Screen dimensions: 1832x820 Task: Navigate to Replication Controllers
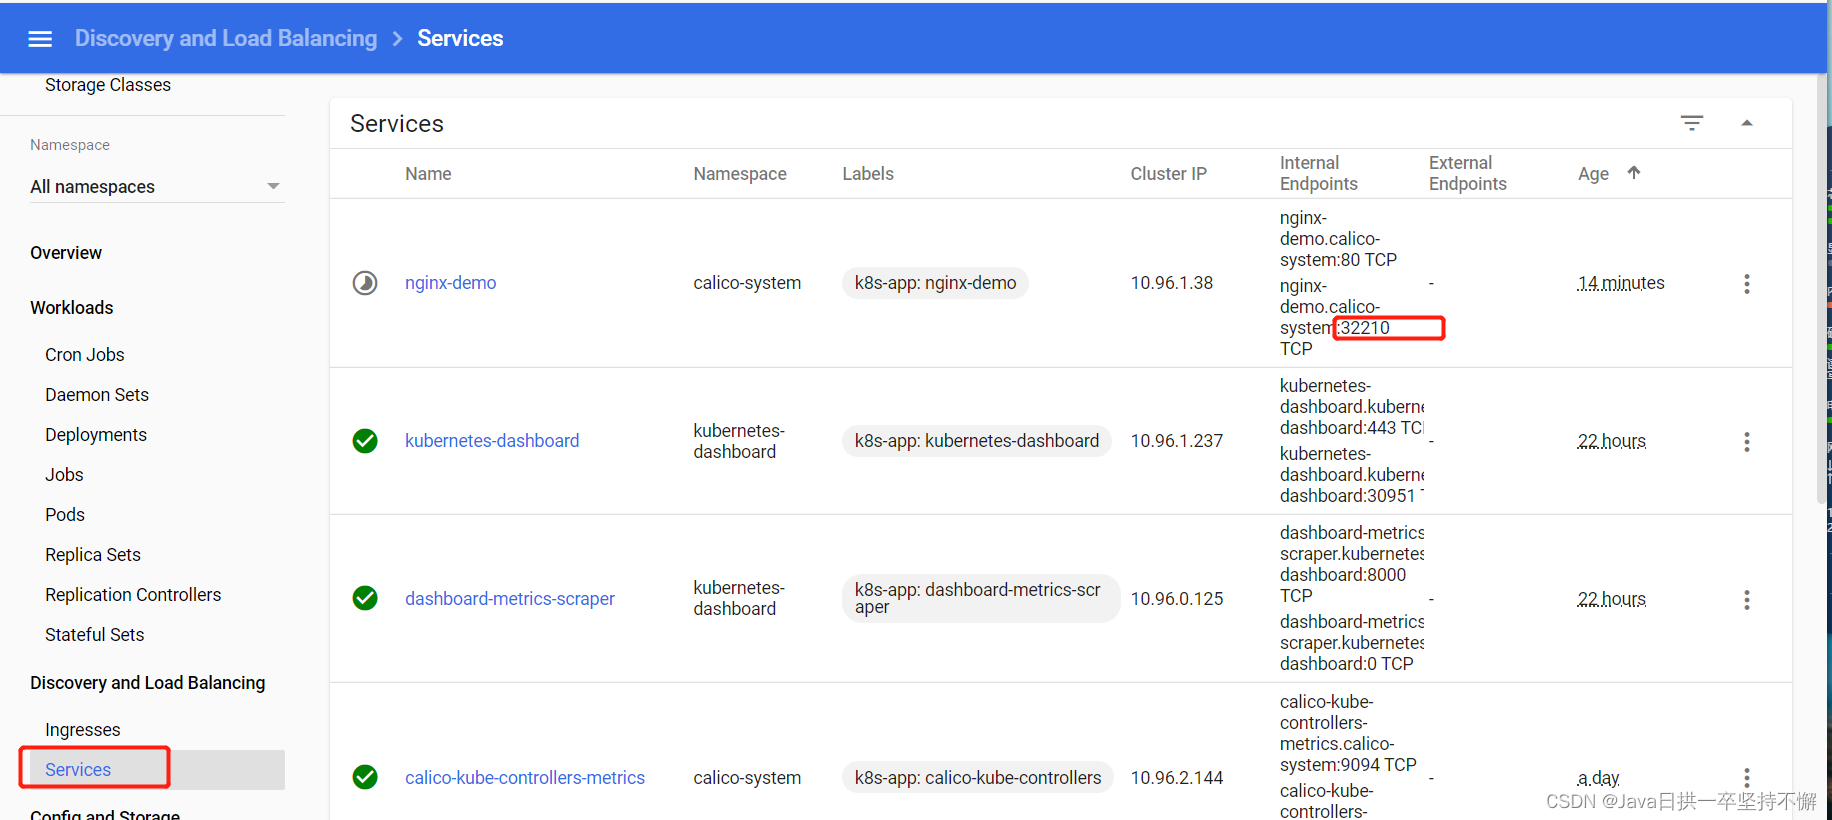(x=133, y=595)
